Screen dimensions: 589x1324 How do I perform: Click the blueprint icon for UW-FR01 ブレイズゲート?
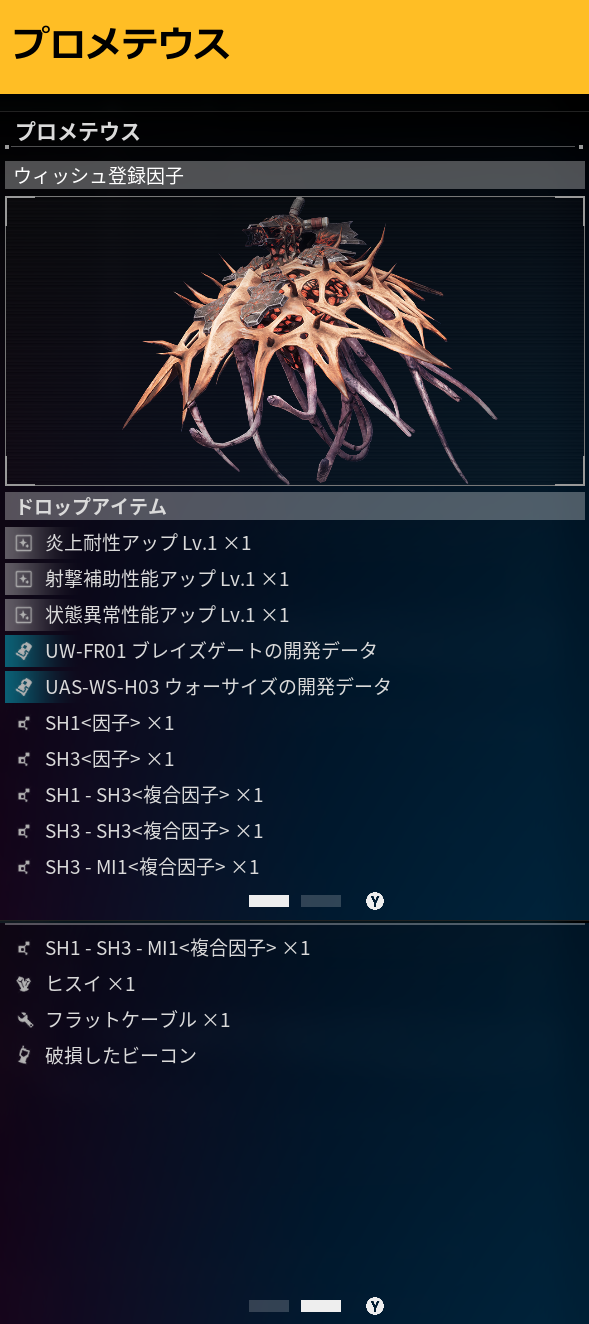(24, 652)
